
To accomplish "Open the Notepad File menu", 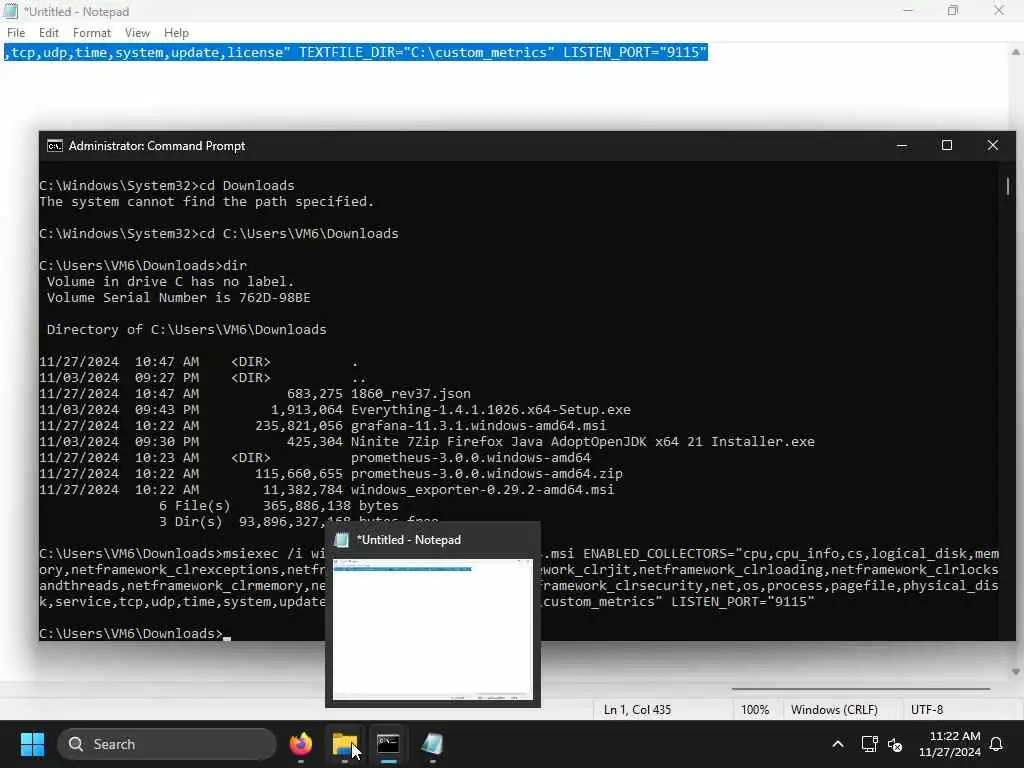I will [16, 33].
